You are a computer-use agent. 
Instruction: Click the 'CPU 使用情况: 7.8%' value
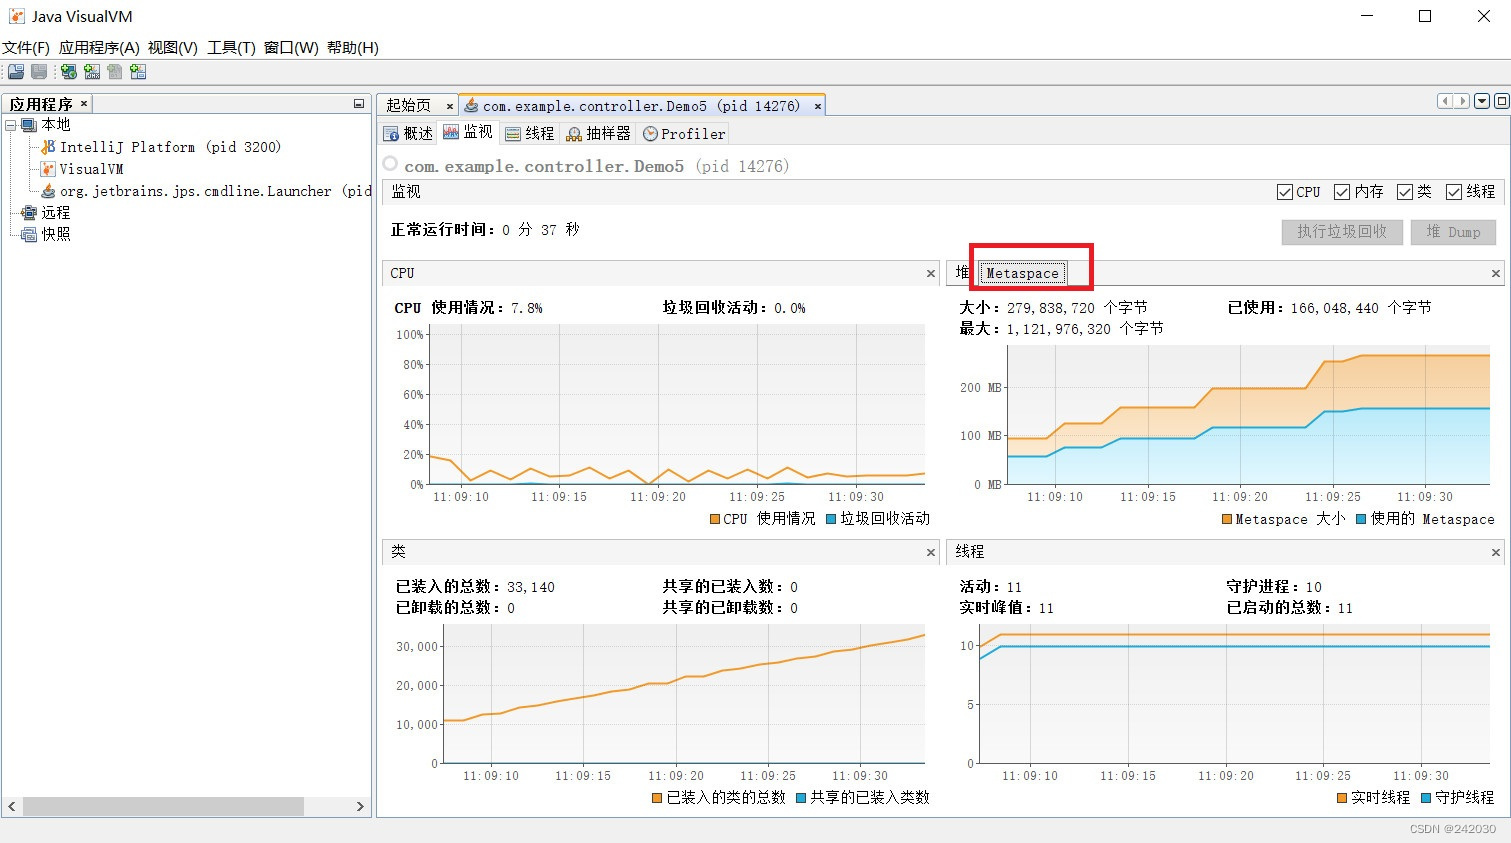468,308
